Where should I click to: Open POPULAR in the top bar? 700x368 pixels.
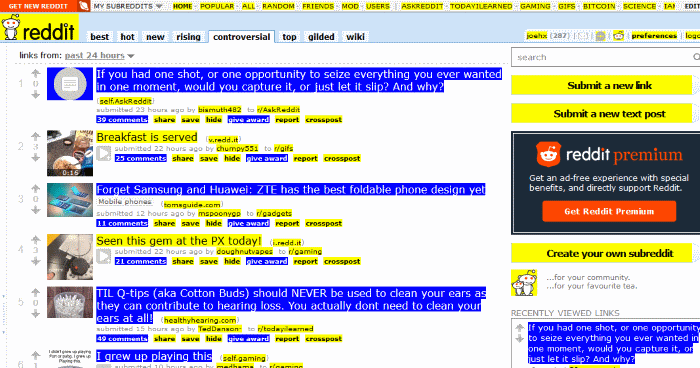click(217, 6)
